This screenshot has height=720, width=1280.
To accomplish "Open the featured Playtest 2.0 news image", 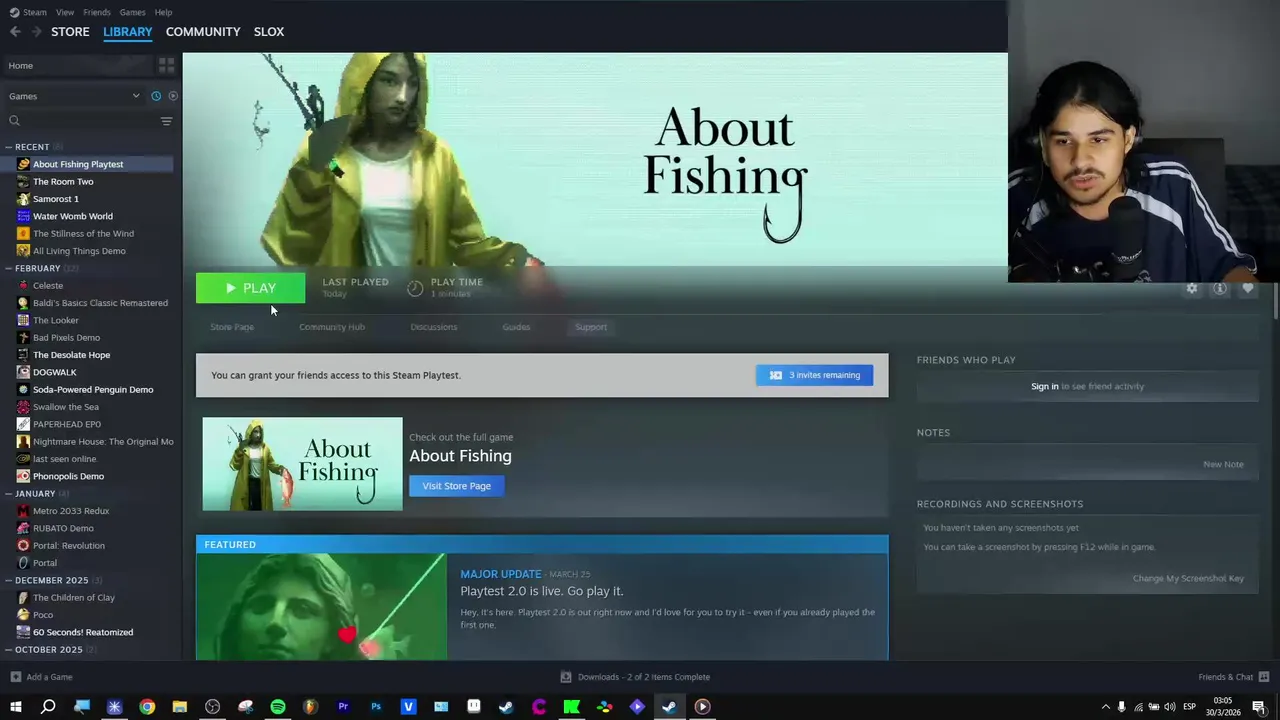I will coord(321,606).
